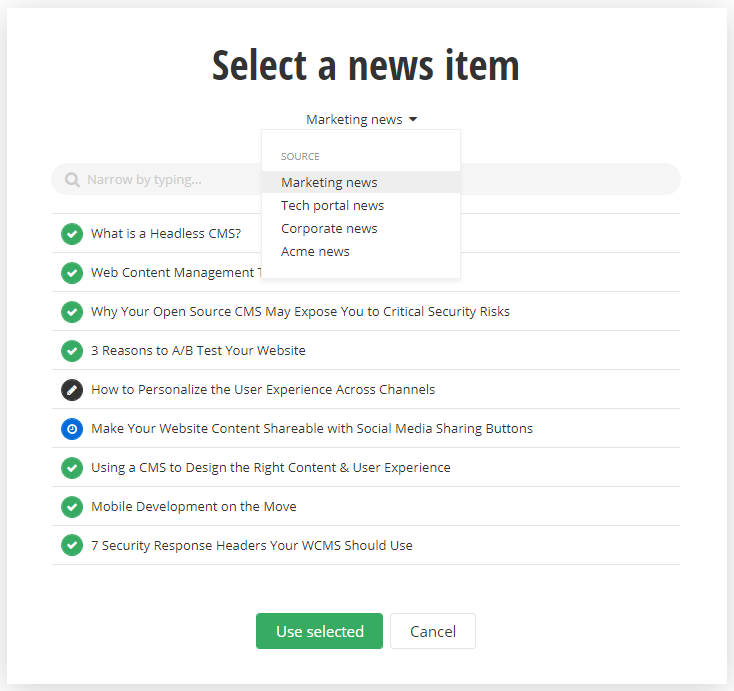Click the published icon for "Using a CMS to Design"
Image resolution: width=734 pixels, height=691 pixels.
point(72,468)
